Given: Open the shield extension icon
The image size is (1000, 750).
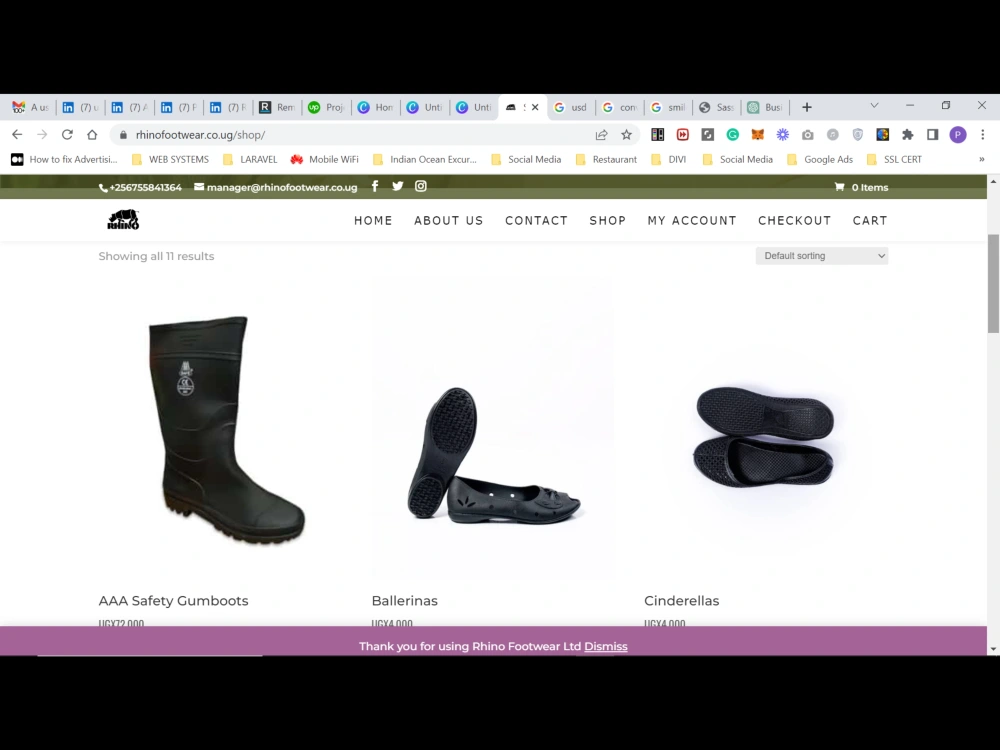Looking at the screenshot, I should click(858, 135).
